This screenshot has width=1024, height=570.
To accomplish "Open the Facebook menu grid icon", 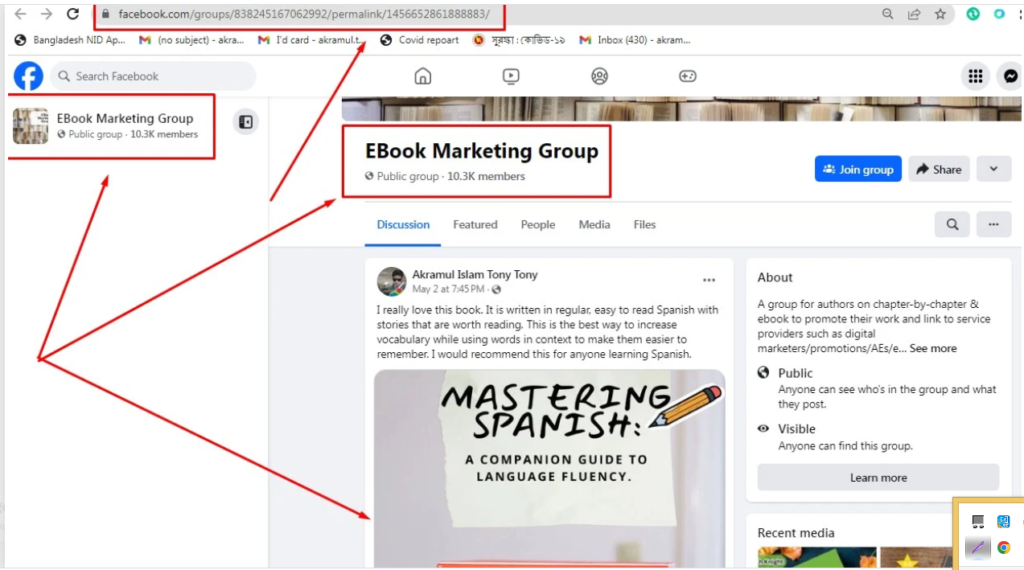I will 976,76.
